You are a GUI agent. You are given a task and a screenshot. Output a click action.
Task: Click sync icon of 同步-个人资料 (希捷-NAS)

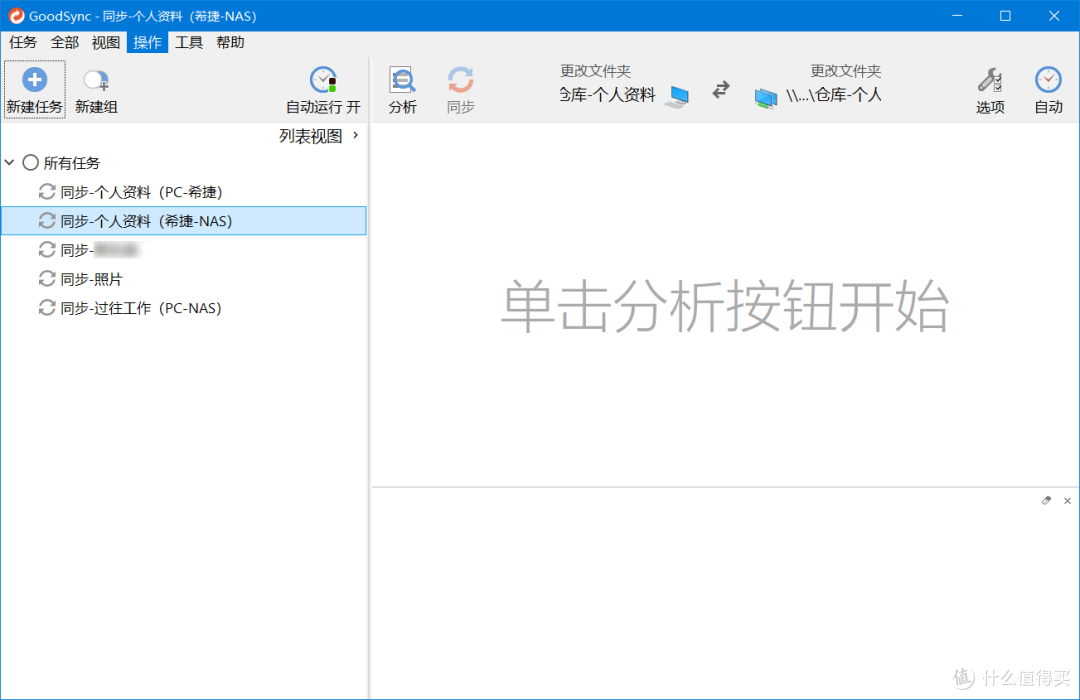47,220
